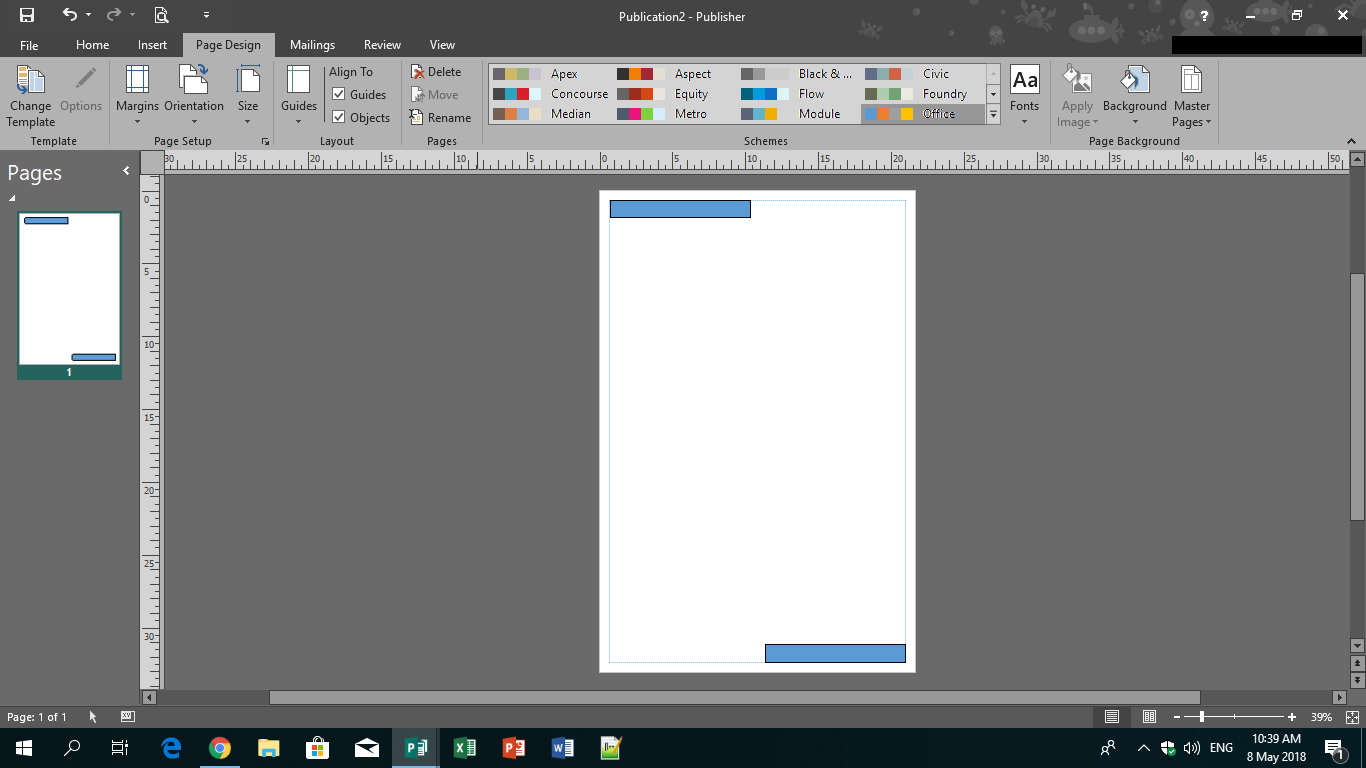
Task: Open Google Chrome from taskbar
Action: [x=220, y=748]
